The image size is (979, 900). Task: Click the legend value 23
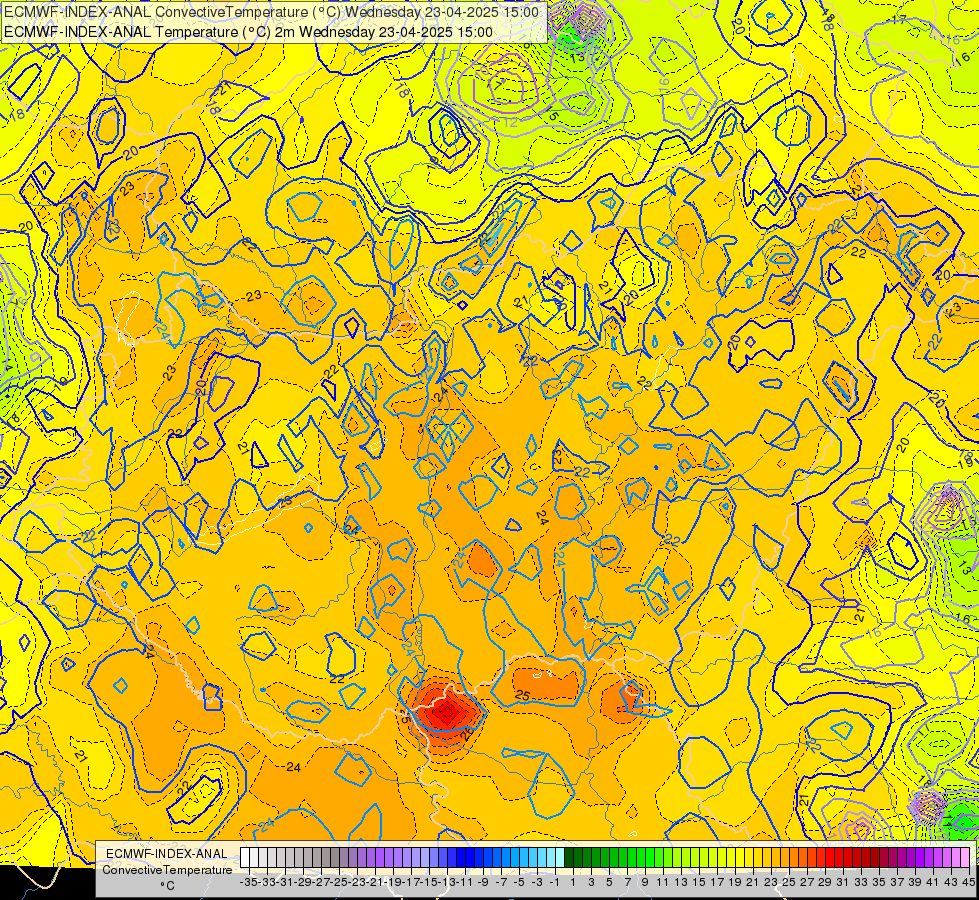pos(770,882)
